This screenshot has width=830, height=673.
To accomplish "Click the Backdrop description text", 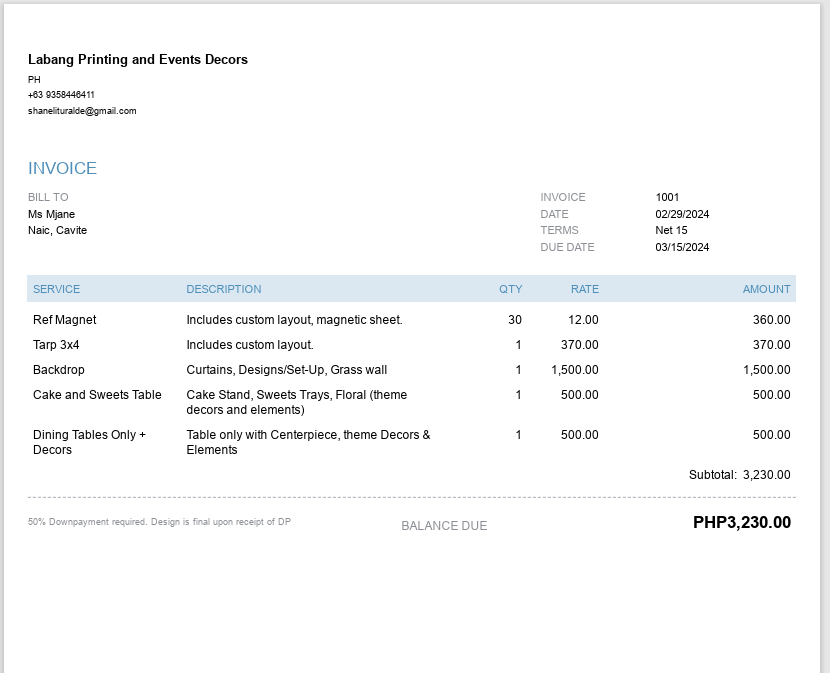I will click(x=286, y=370).
